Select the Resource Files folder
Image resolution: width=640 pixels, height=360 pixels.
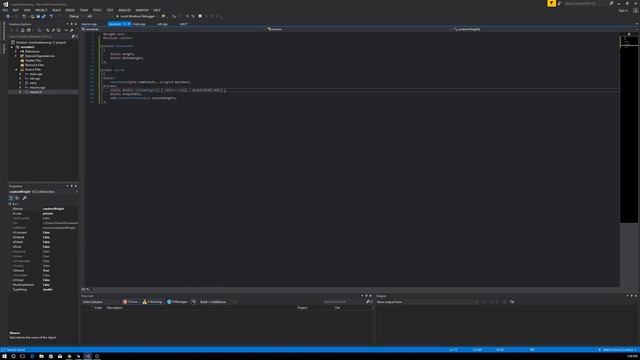point(34,65)
